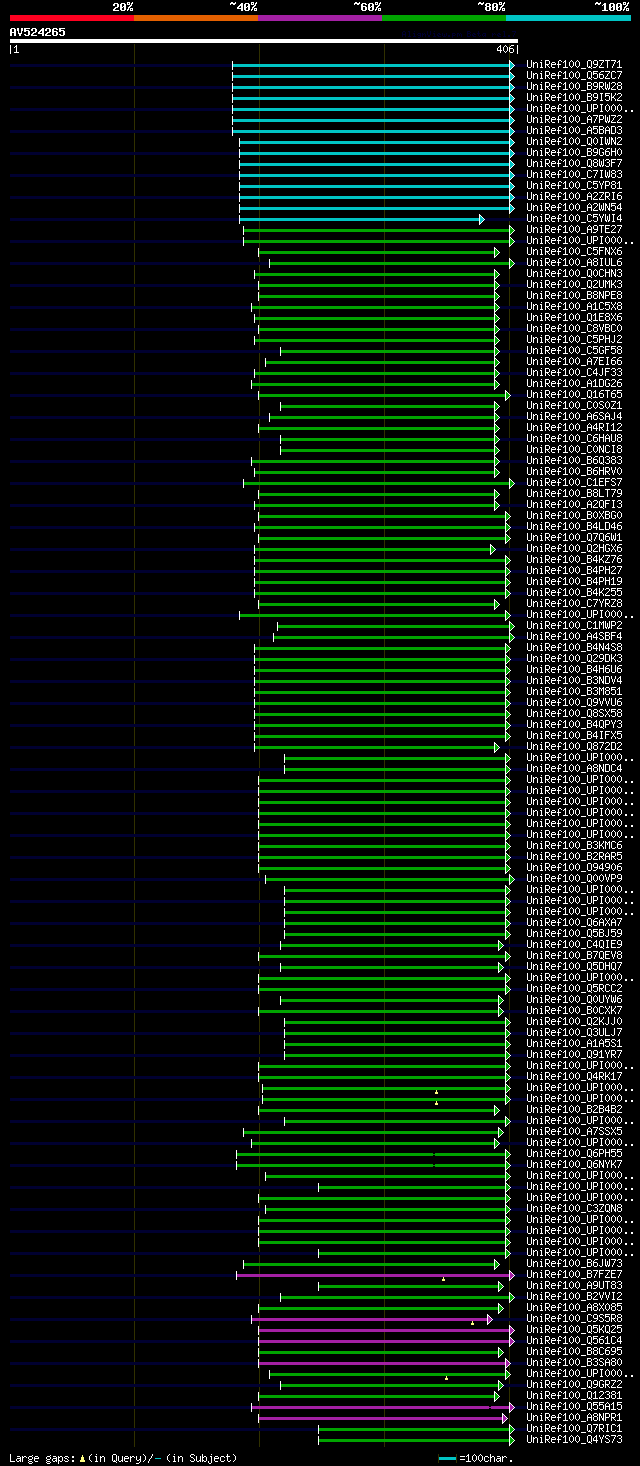Select hit label UniRef100_Q00VP9
Image resolution: width=640 pixels, height=1466 pixels.
pyautogui.click(x=574, y=879)
